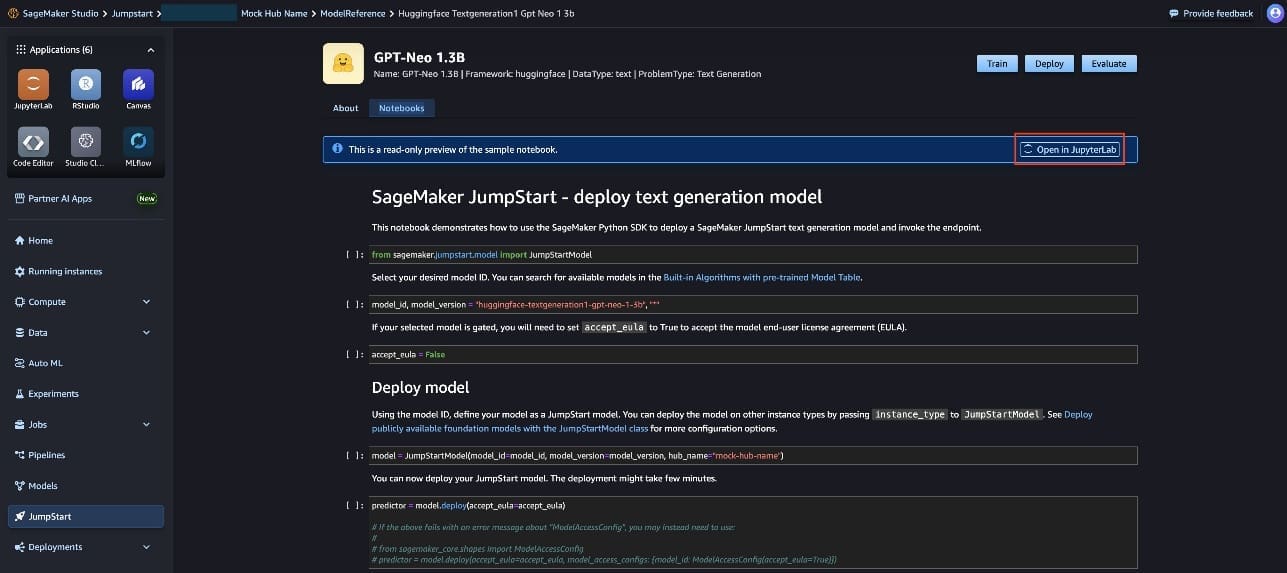Switch to the About tab
The height and width of the screenshot is (573, 1287).
pos(345,108)
